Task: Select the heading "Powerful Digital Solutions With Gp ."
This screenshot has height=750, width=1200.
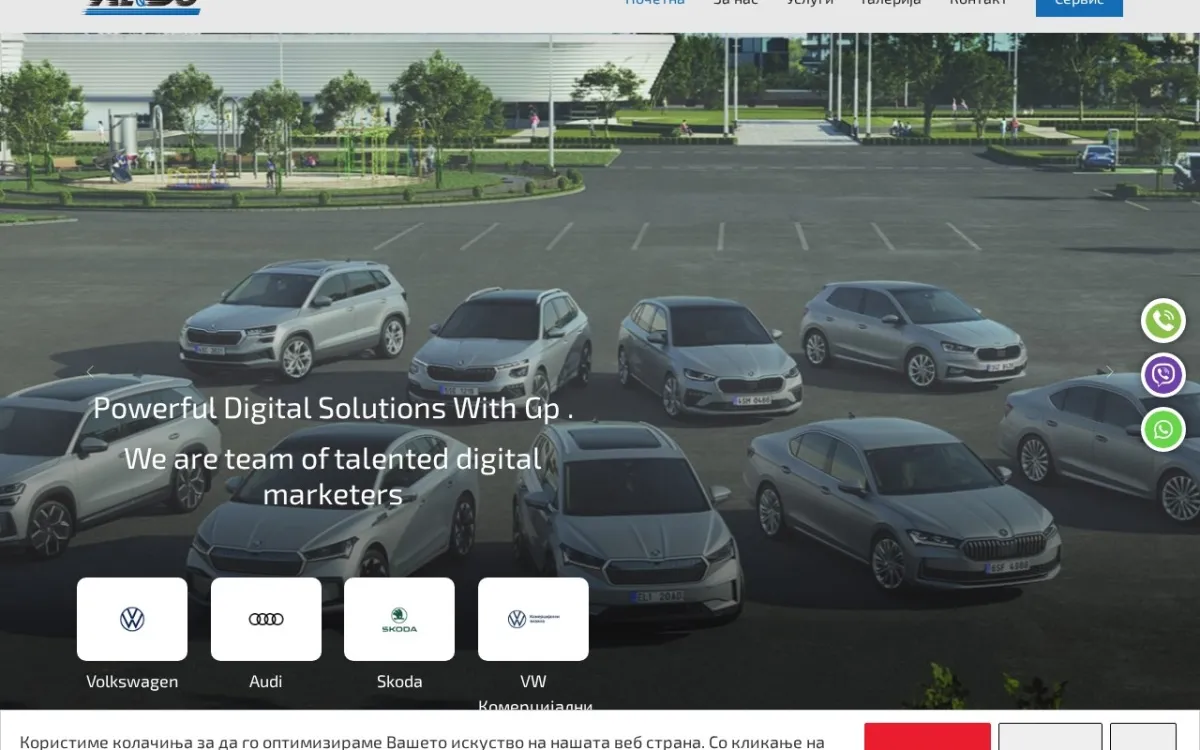Action: [333, 408]
